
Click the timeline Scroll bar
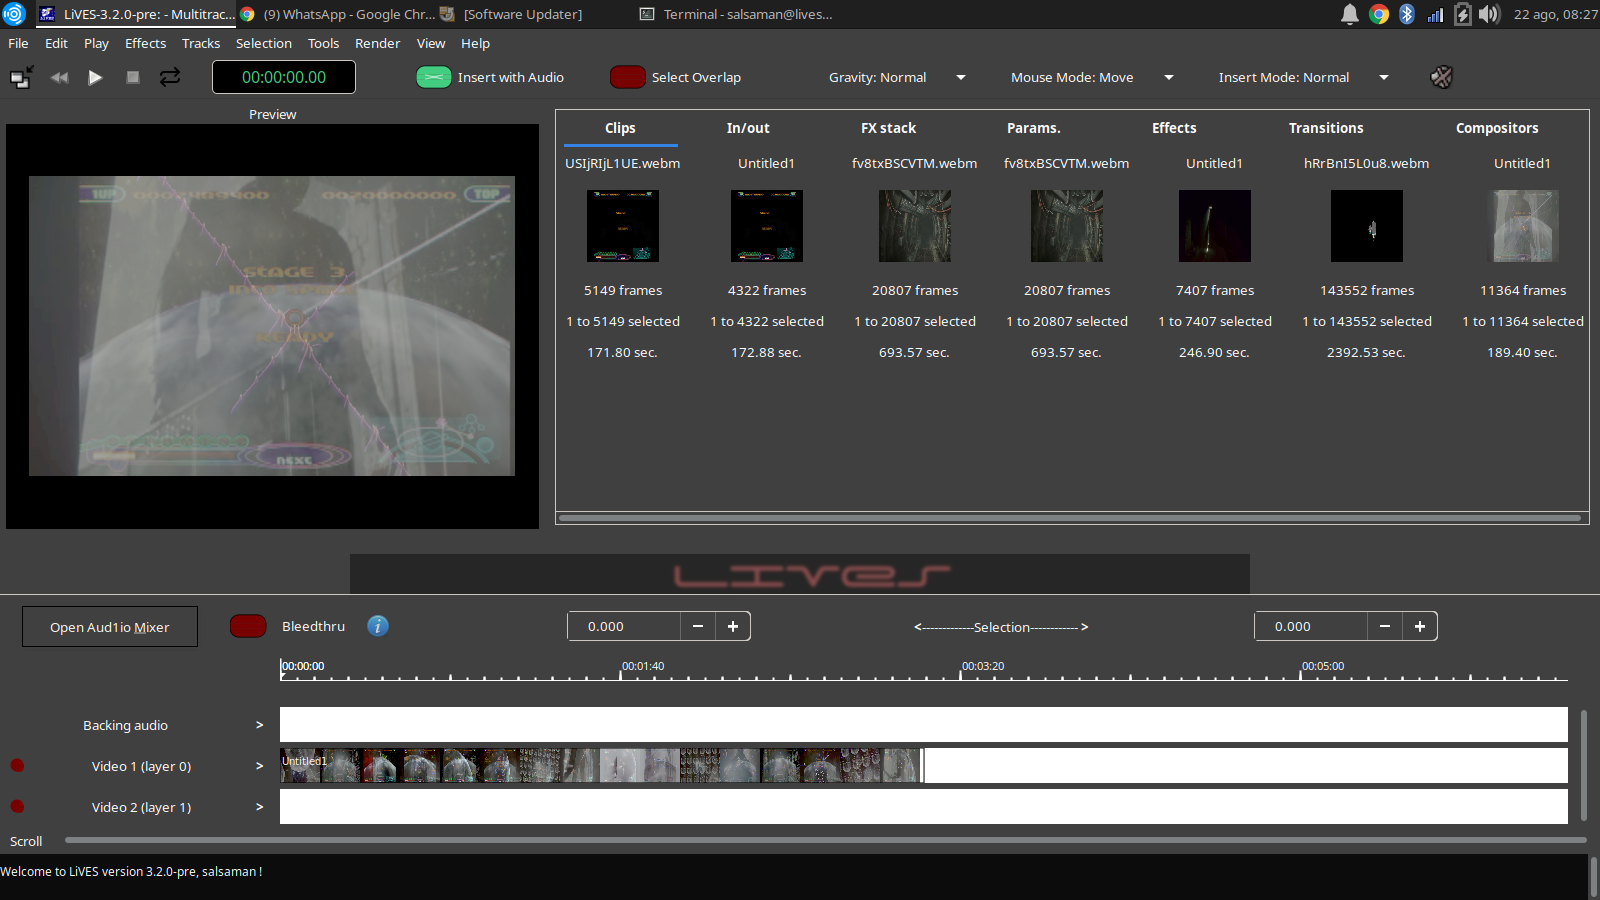pos(826,840)
